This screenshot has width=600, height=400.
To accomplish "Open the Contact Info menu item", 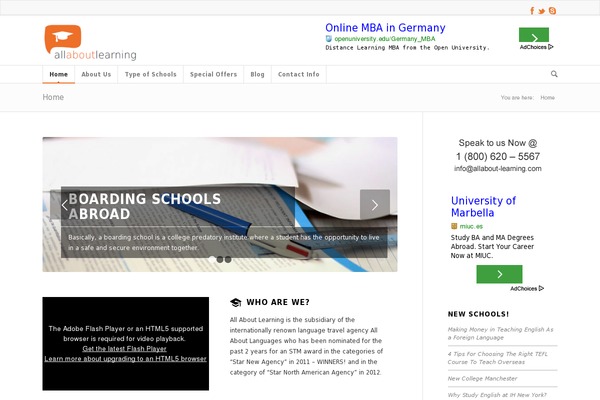I will click(298, 74).
